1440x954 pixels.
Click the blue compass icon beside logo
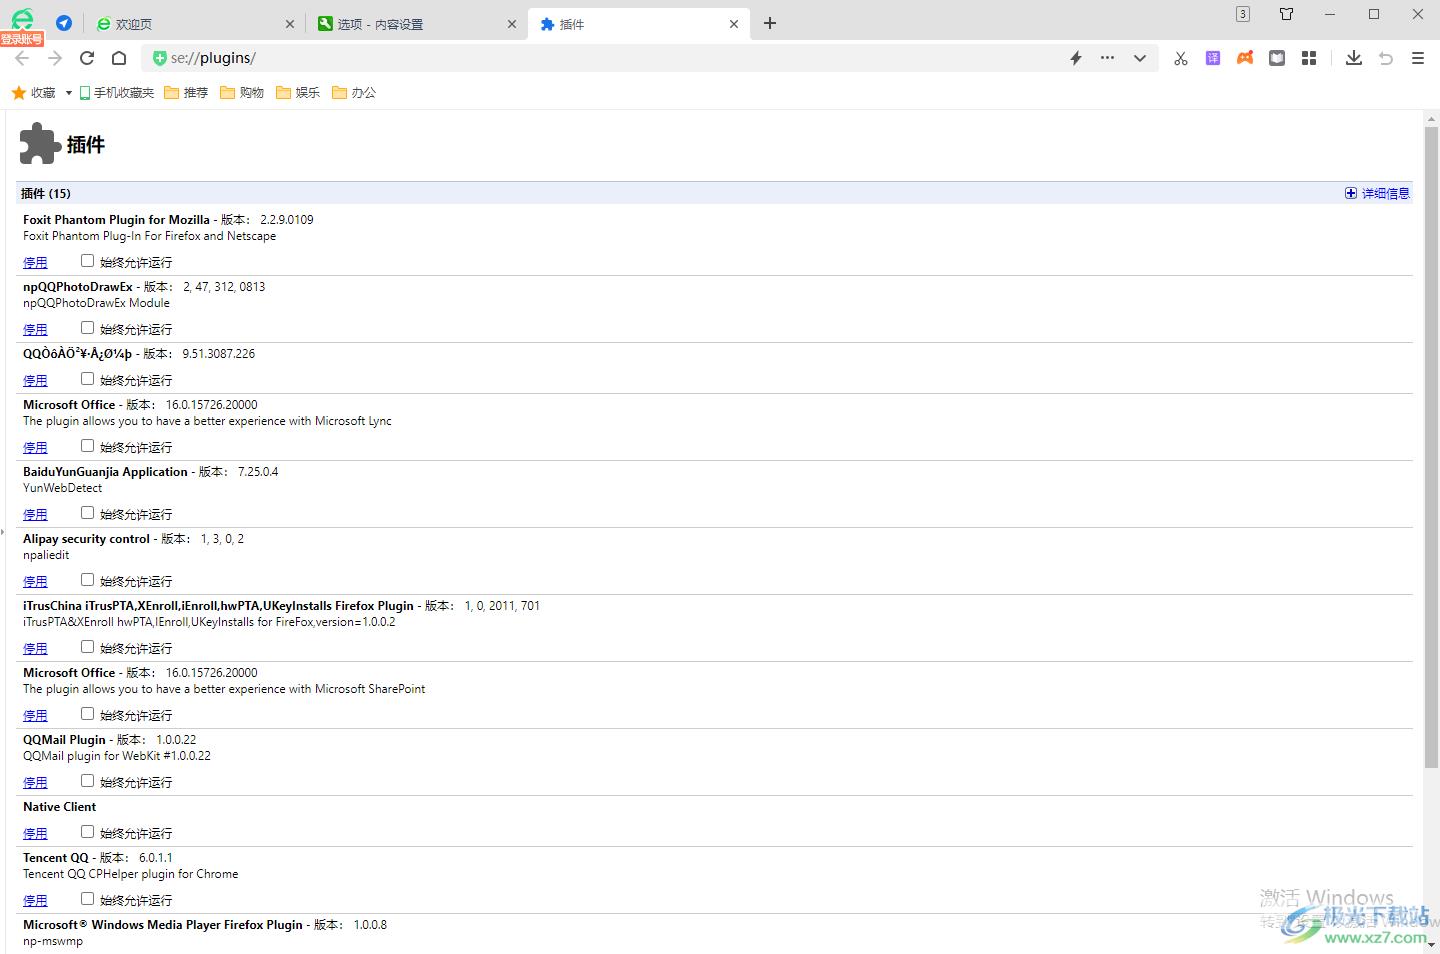[64, 23]
